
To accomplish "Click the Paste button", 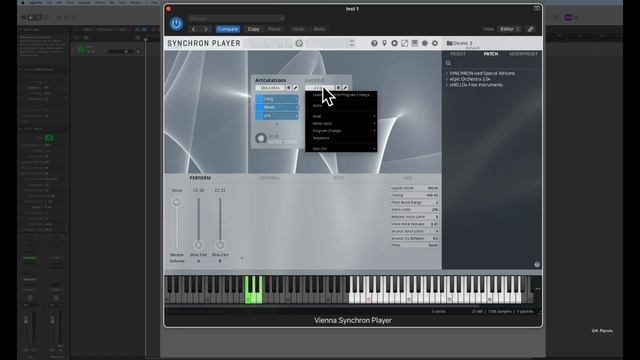I will (274, 29).
